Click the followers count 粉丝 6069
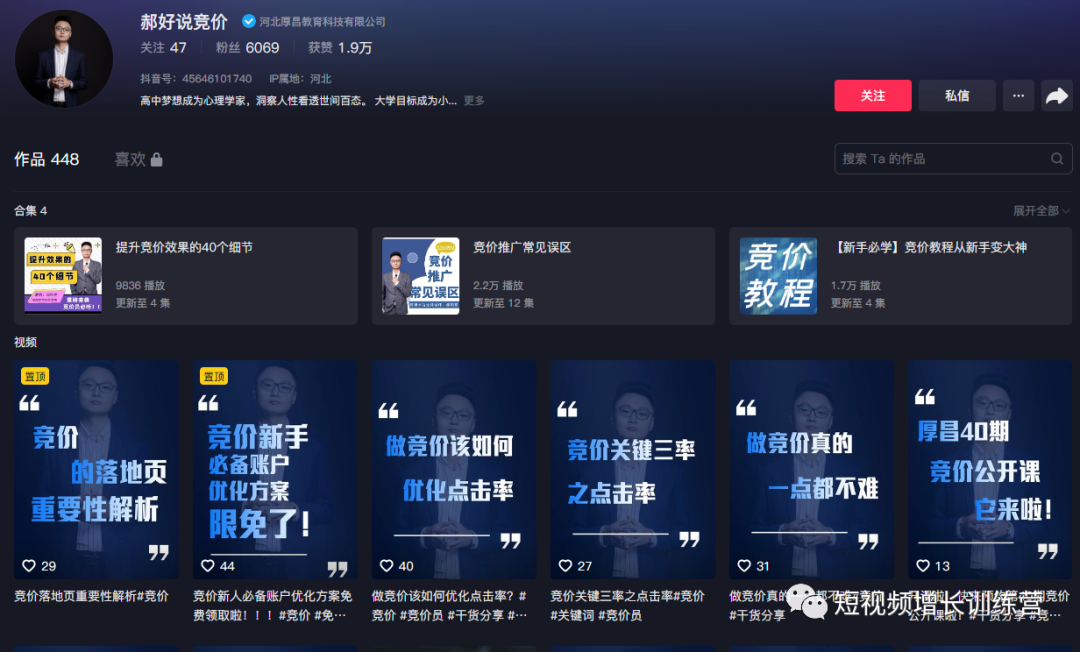This screenshot has width=1080, height=652. [247, 48]
